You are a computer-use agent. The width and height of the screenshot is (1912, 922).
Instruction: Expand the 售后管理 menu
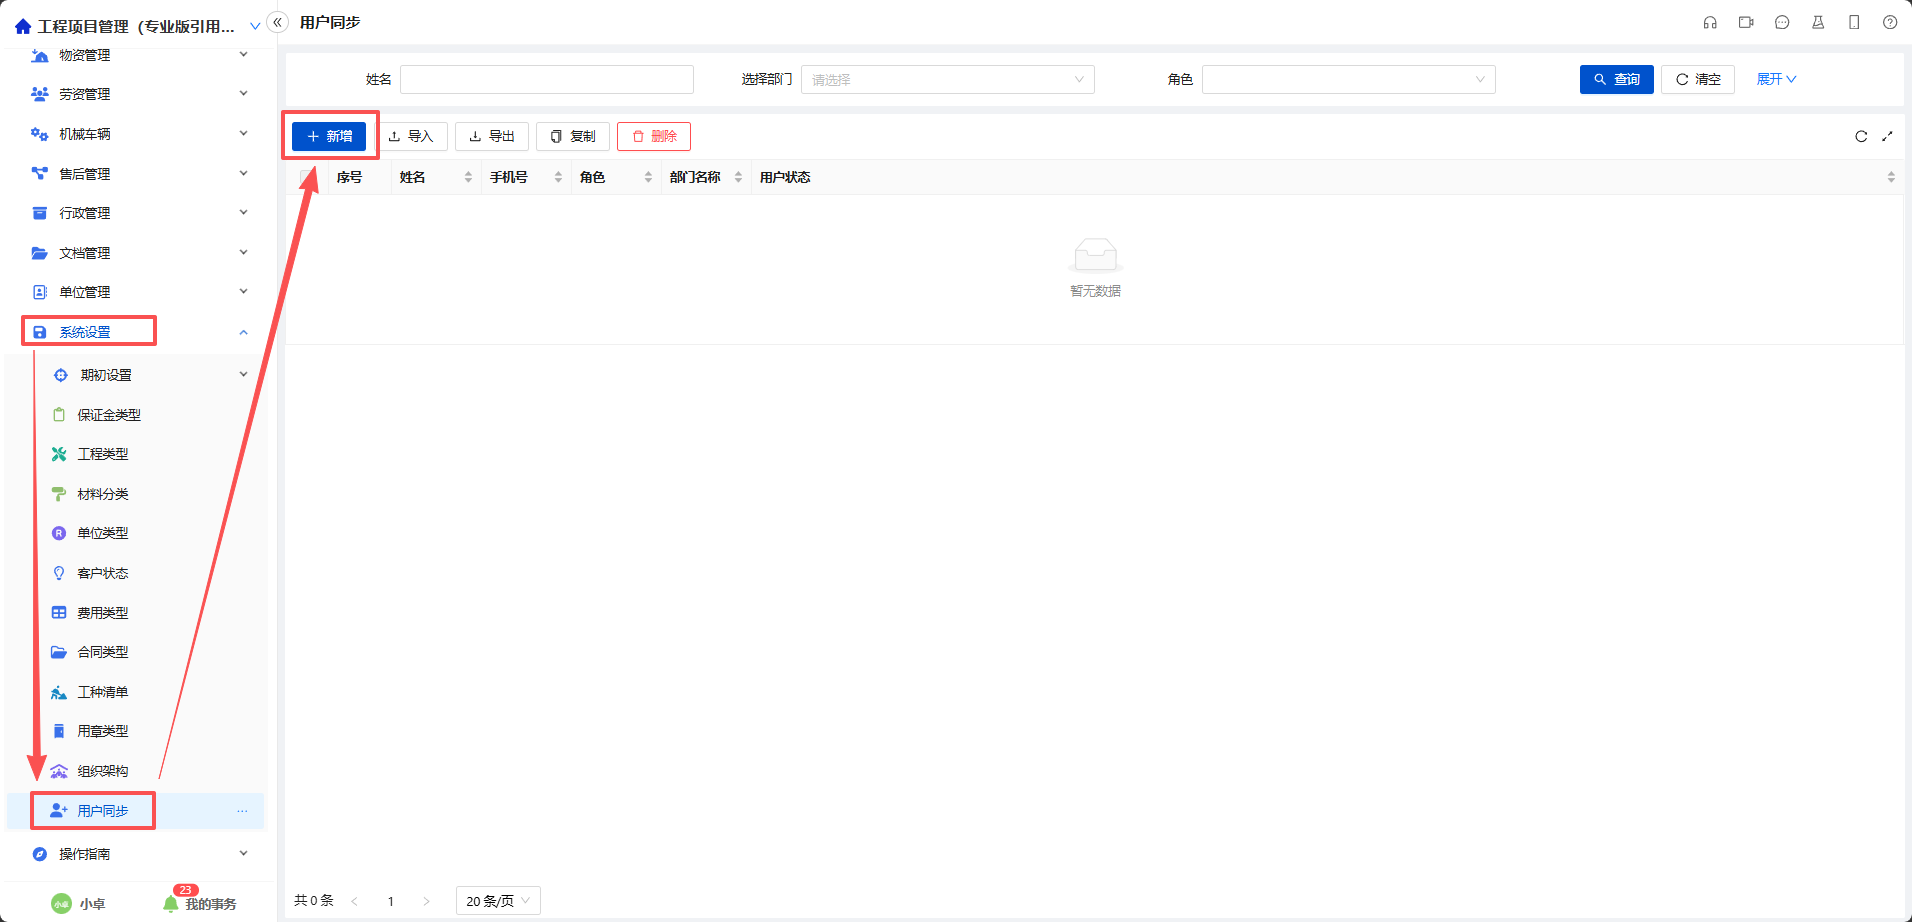pos(243,173)
